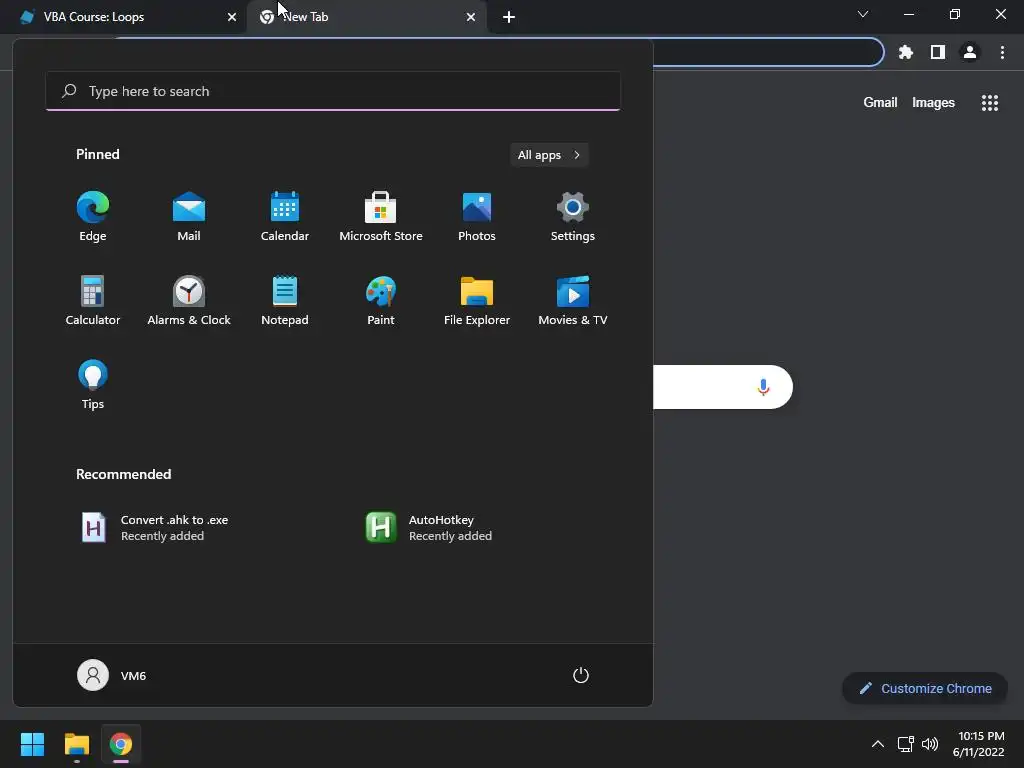Viewport: 1024px width, 768px height.
Task: Click the Windows Start button on taskbar
Action: 32,744
